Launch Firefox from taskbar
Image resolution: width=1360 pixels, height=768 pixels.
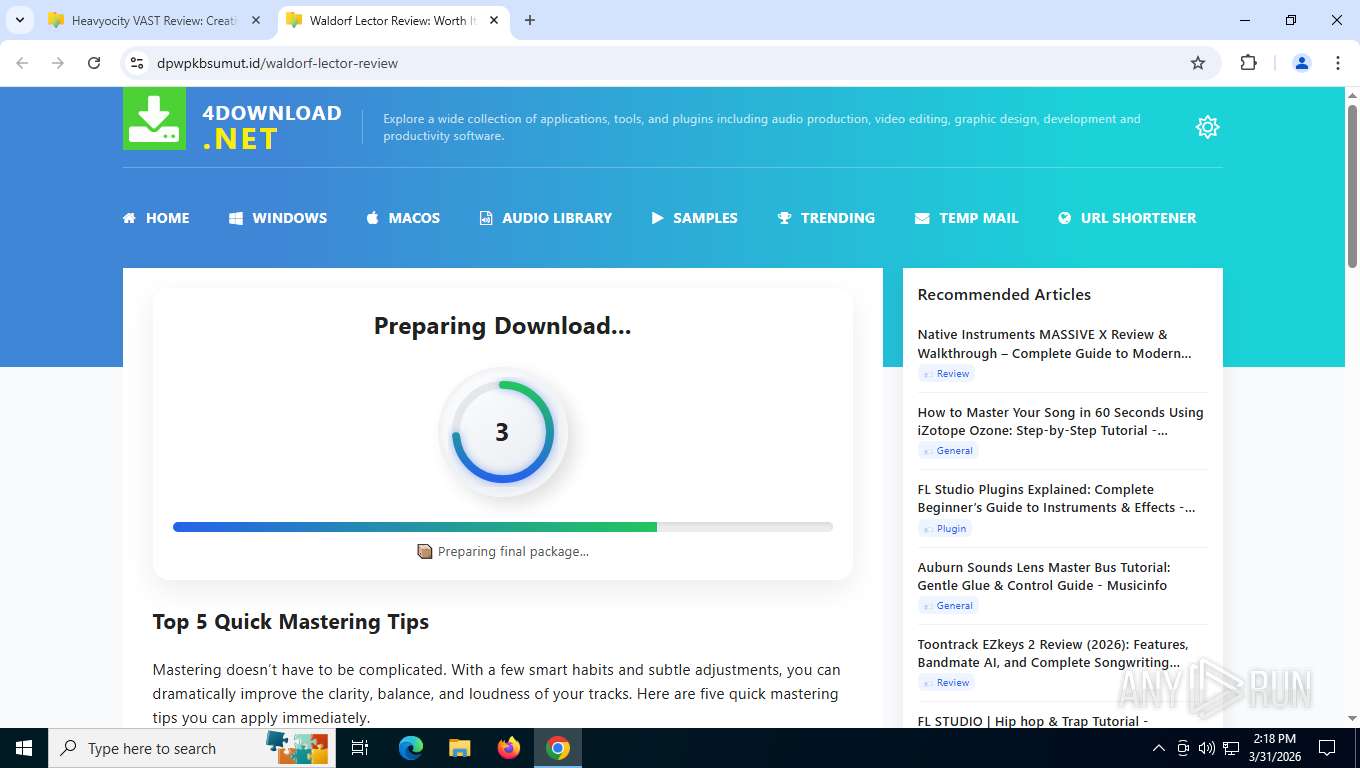pyautogui.click(x=509, y=748)
